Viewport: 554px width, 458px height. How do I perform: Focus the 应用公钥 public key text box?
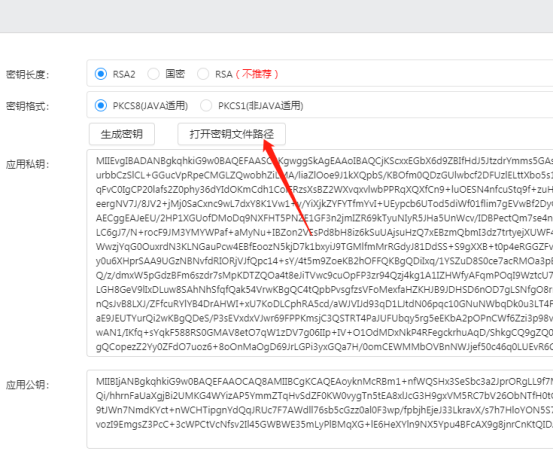pyautogui.click(x=320, y=409)
